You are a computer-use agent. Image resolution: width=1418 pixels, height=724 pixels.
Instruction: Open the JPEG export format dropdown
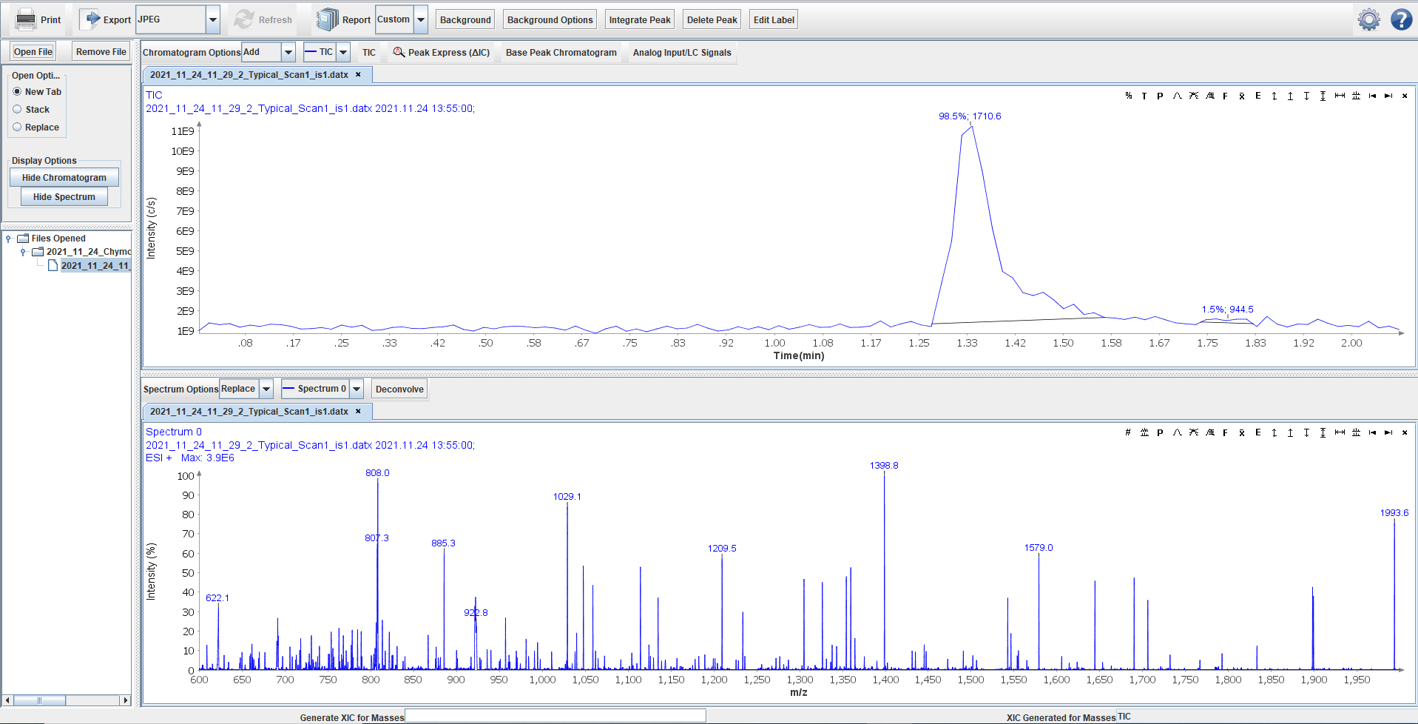coord(212,19)
